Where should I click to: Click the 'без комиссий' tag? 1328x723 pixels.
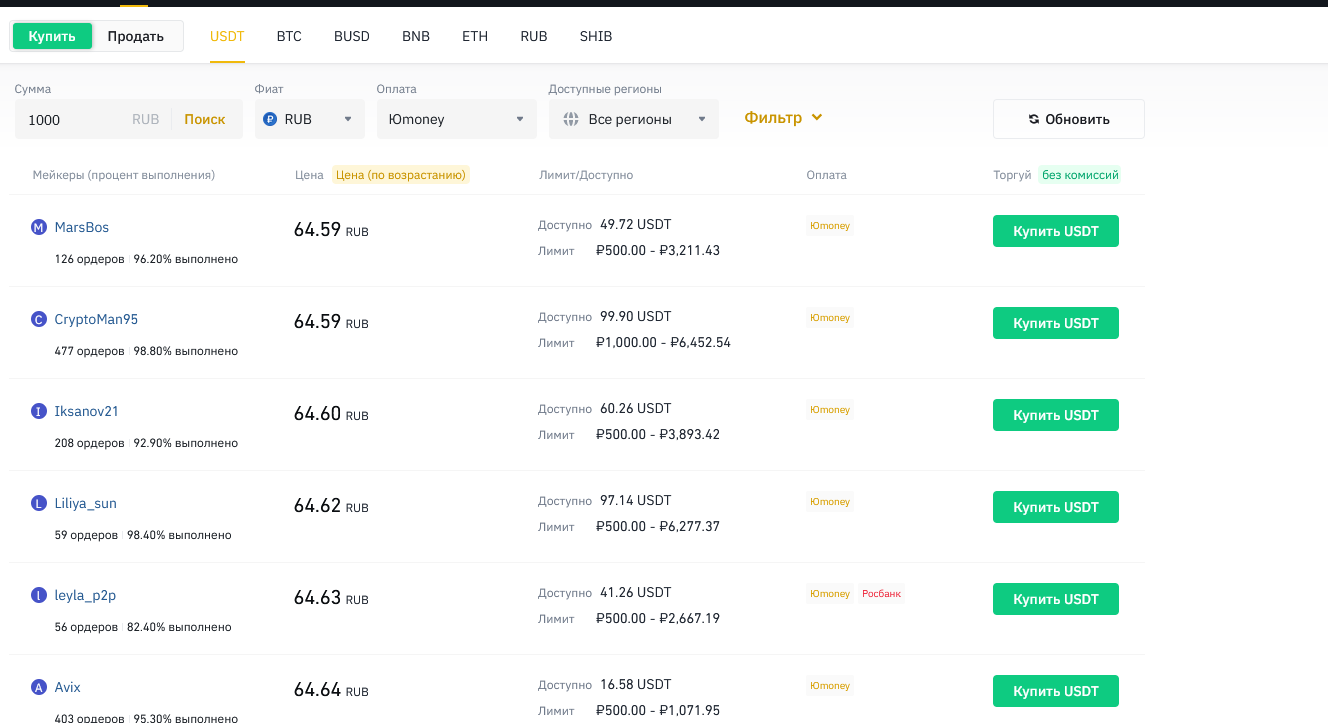coord(1080,175)
